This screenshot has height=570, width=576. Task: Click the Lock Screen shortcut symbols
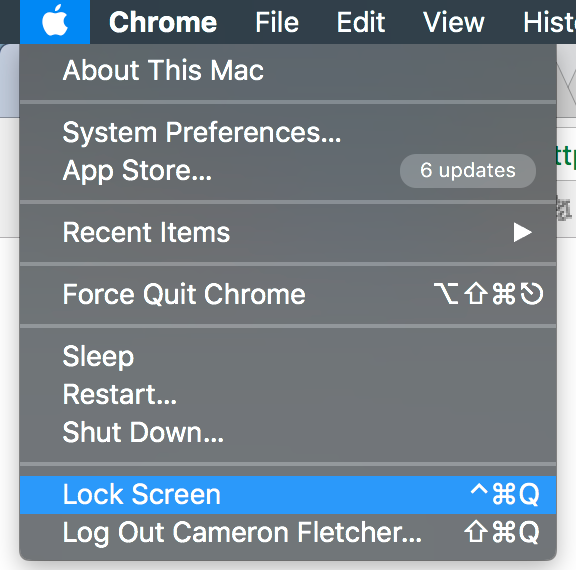(505, 494)
